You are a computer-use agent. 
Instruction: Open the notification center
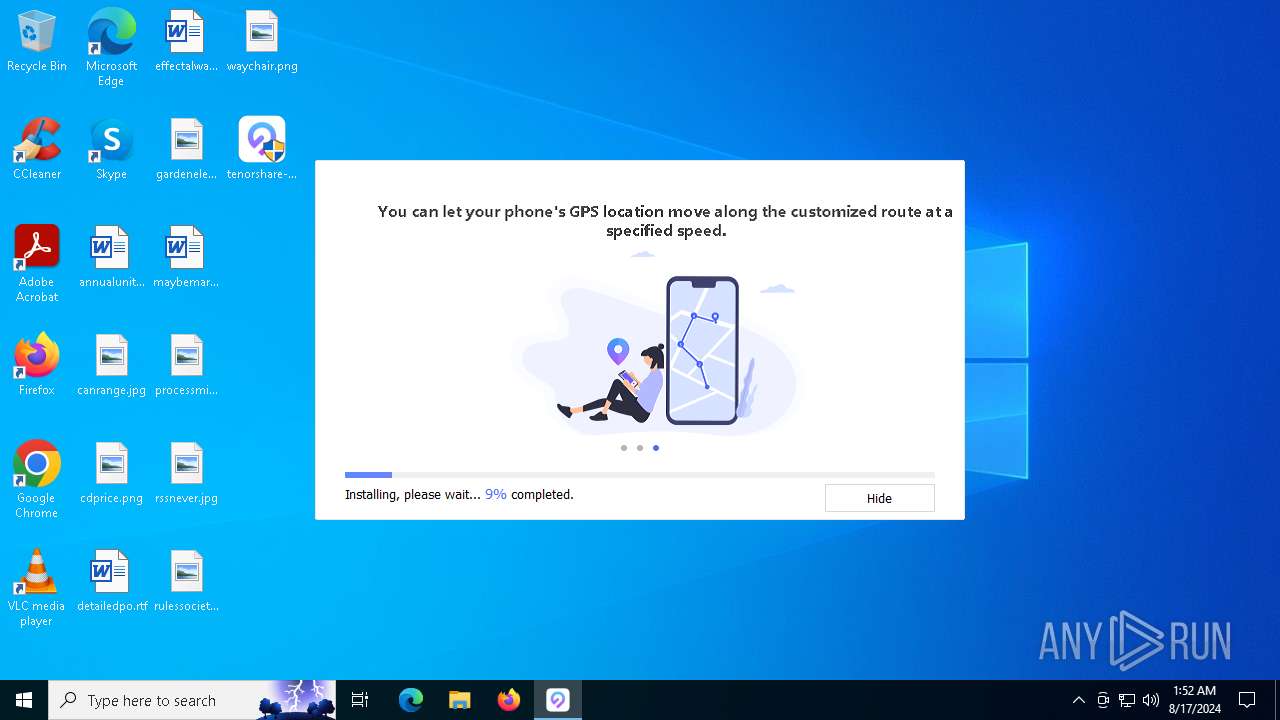click(x=1247, y=700)
